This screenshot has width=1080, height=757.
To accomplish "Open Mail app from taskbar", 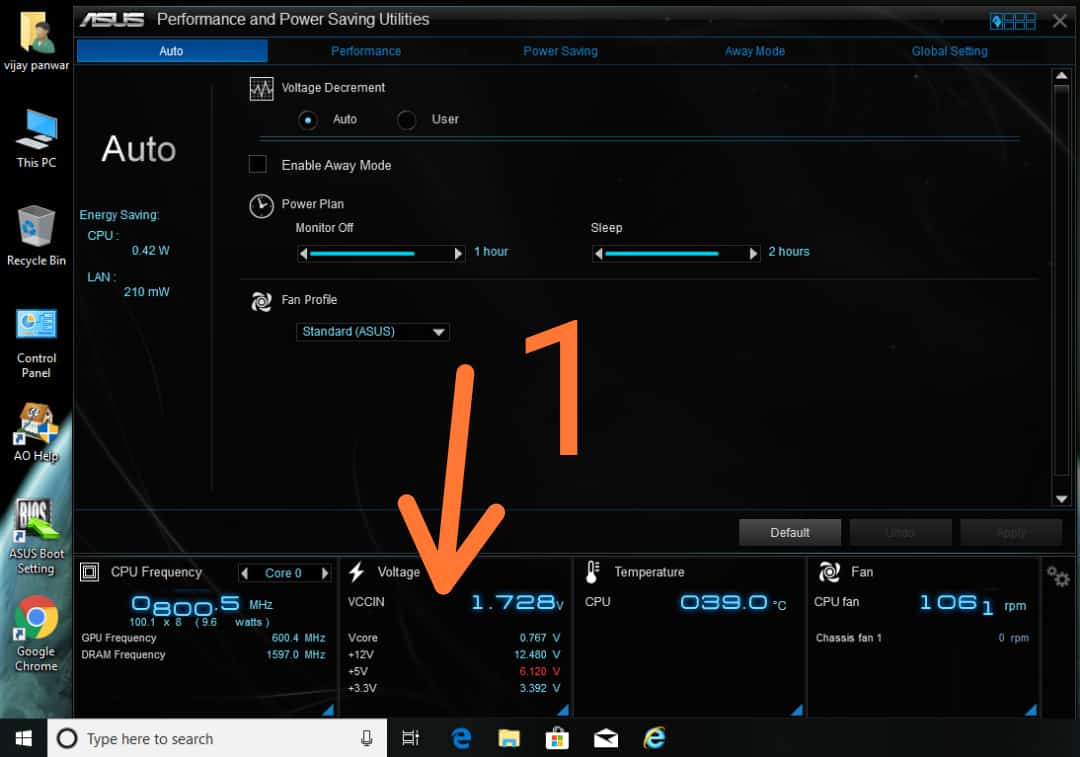I will tap(606, 738).
